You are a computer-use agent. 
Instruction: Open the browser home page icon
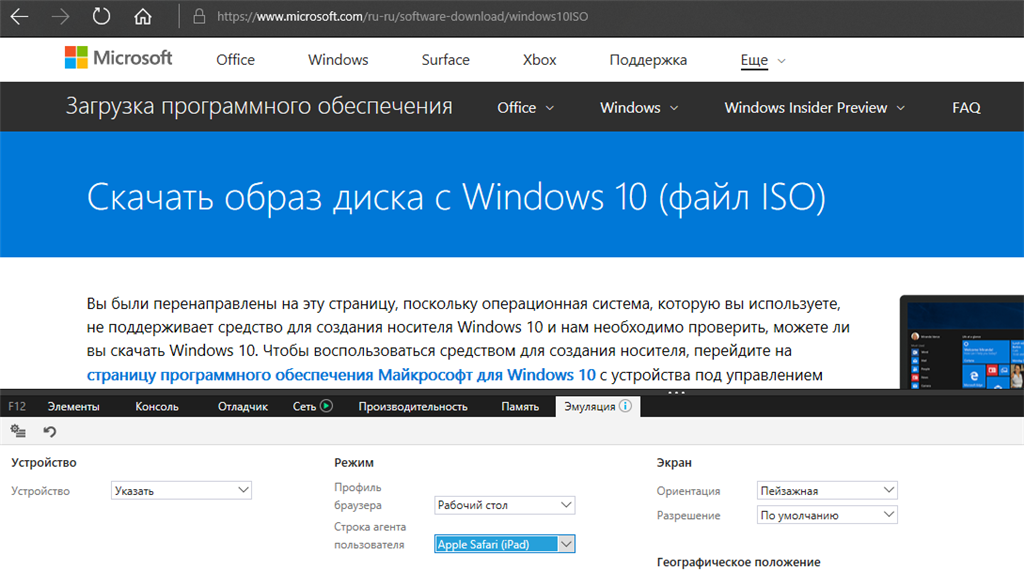coord(142,16)
